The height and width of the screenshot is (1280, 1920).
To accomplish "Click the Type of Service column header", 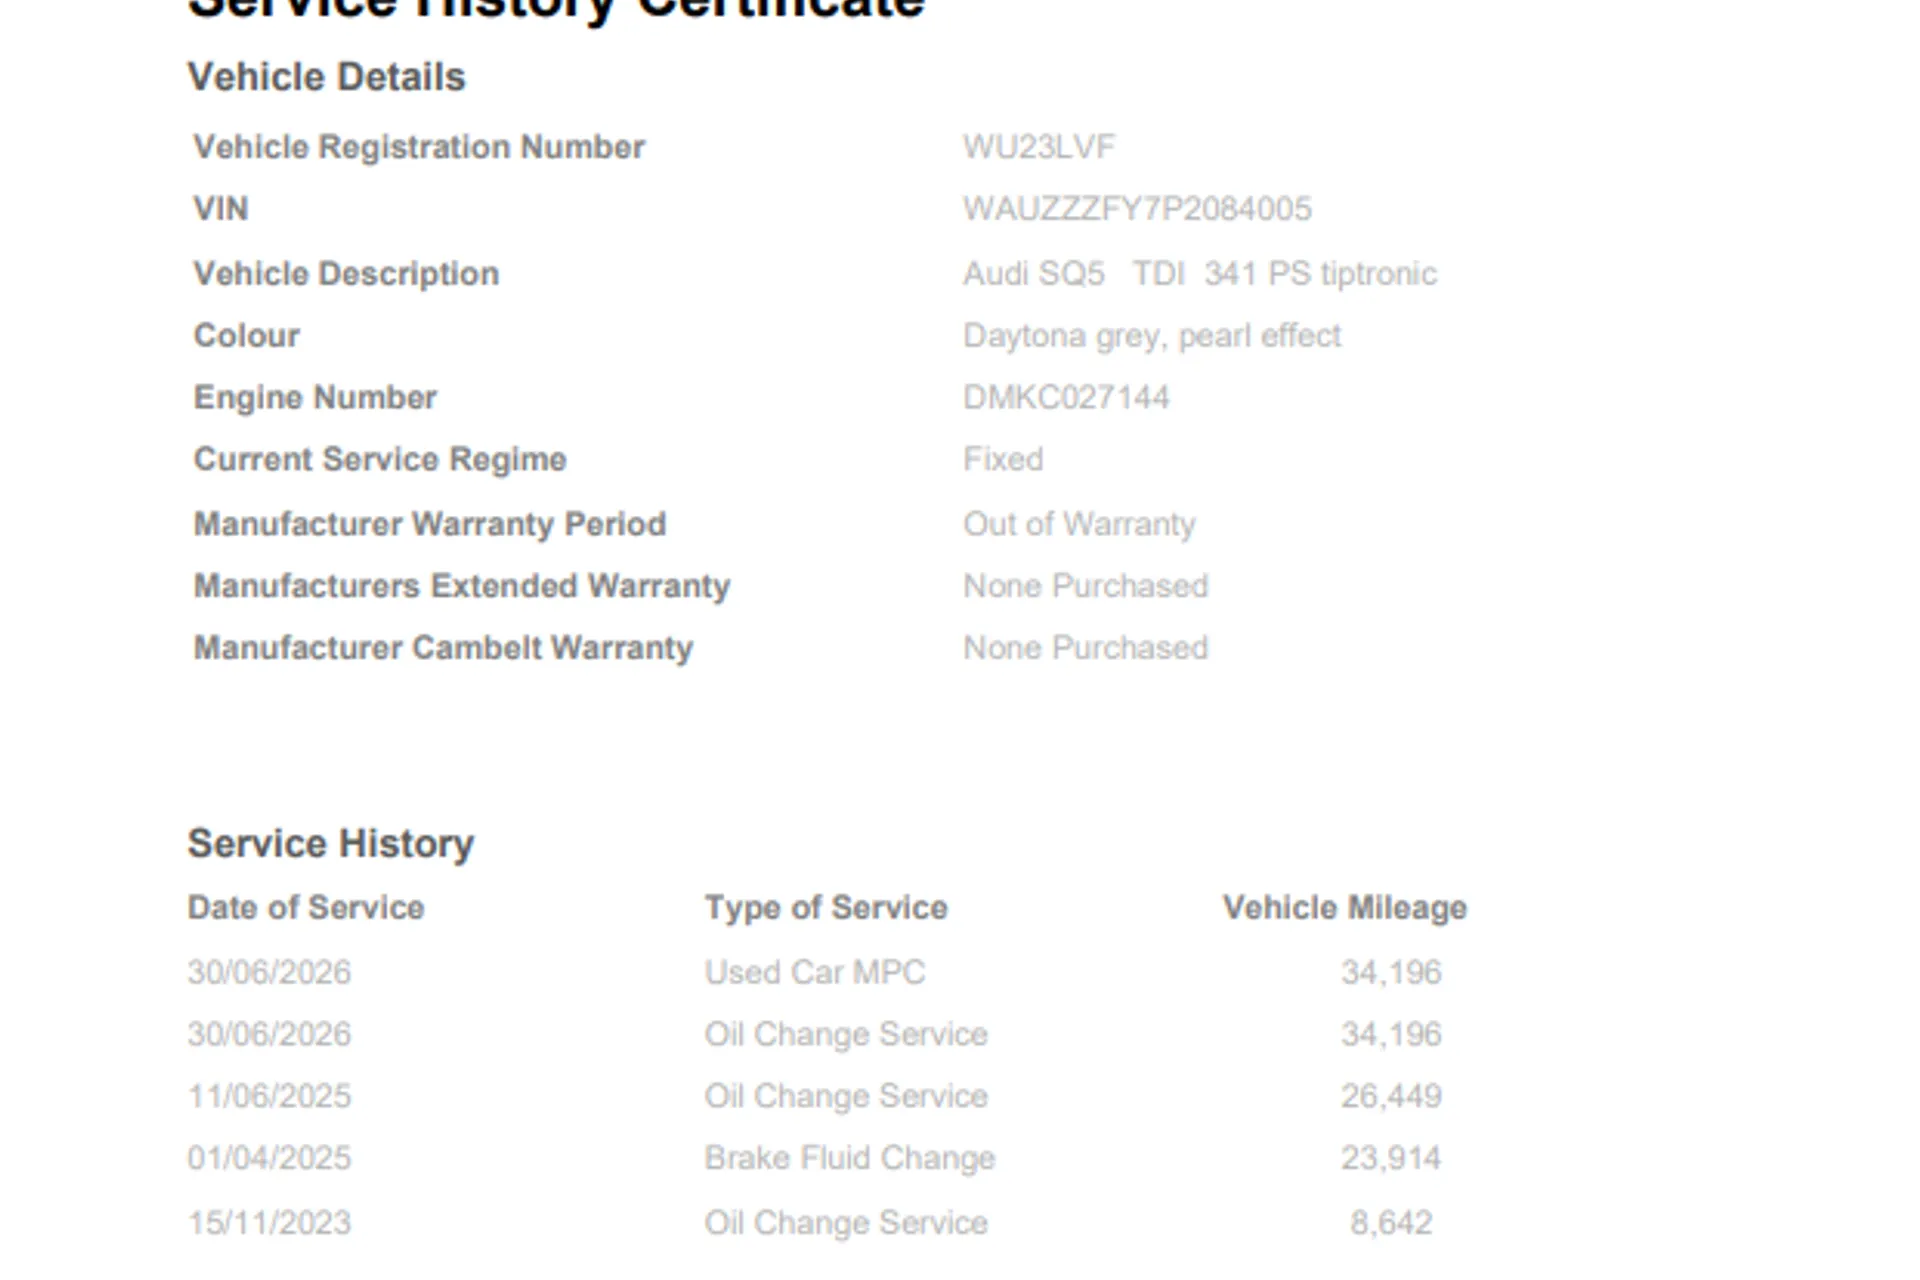I will click(x=826, y=908).
